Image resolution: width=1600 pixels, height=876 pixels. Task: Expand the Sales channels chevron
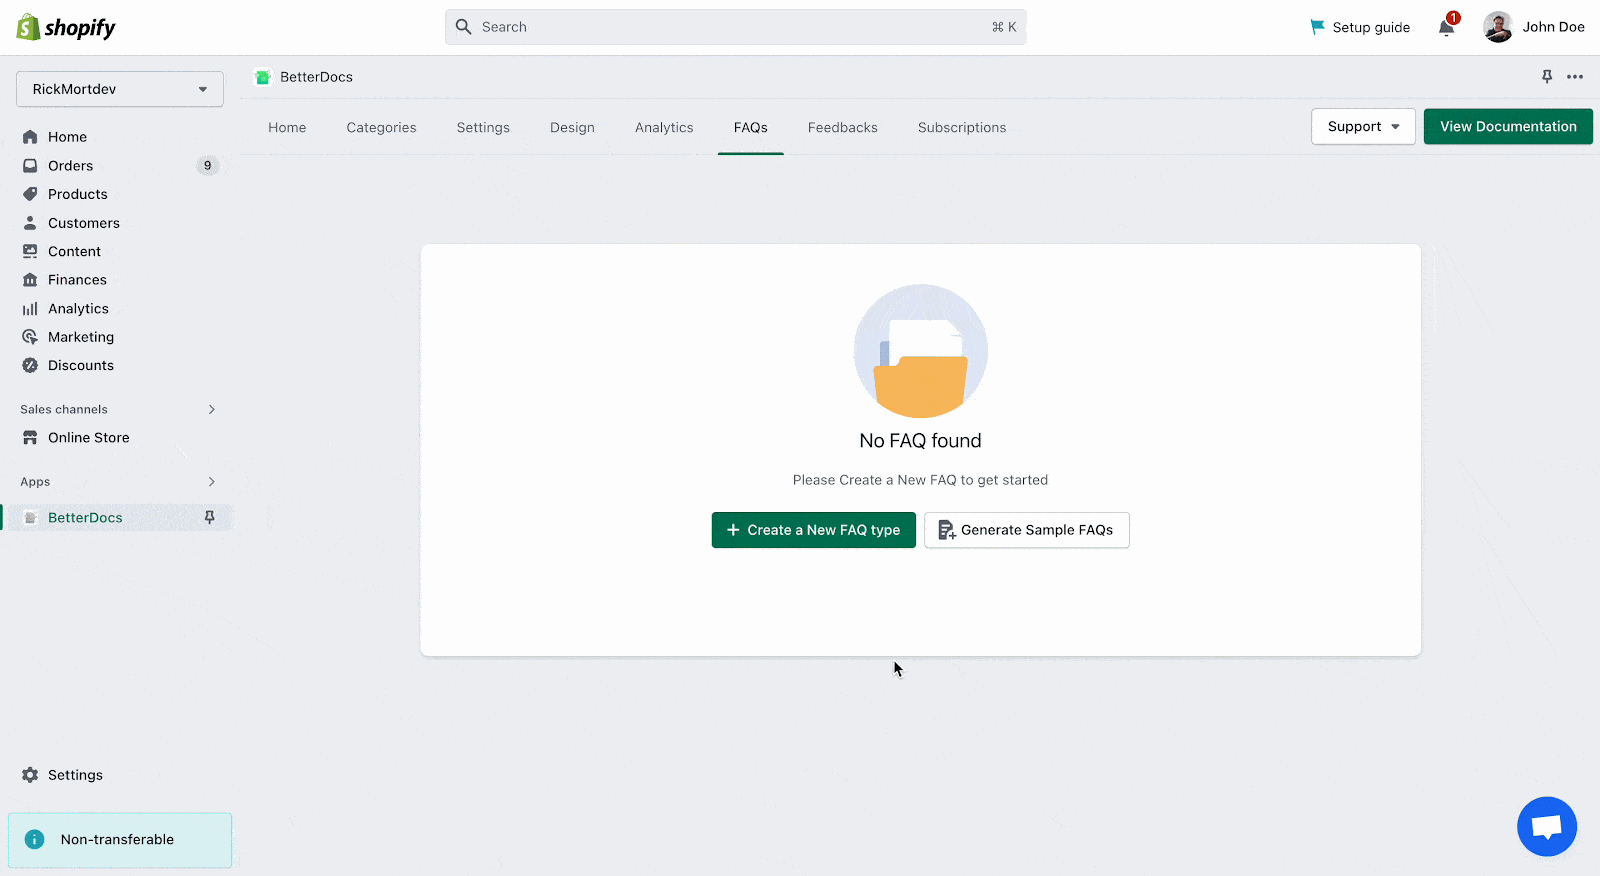click(x=211, y=409)
